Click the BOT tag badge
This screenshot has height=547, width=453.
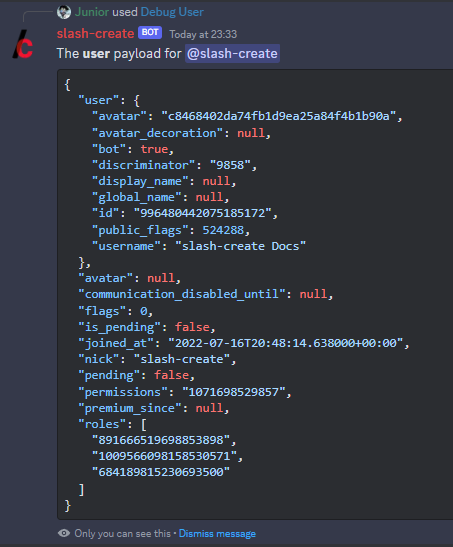coord(150,32)
